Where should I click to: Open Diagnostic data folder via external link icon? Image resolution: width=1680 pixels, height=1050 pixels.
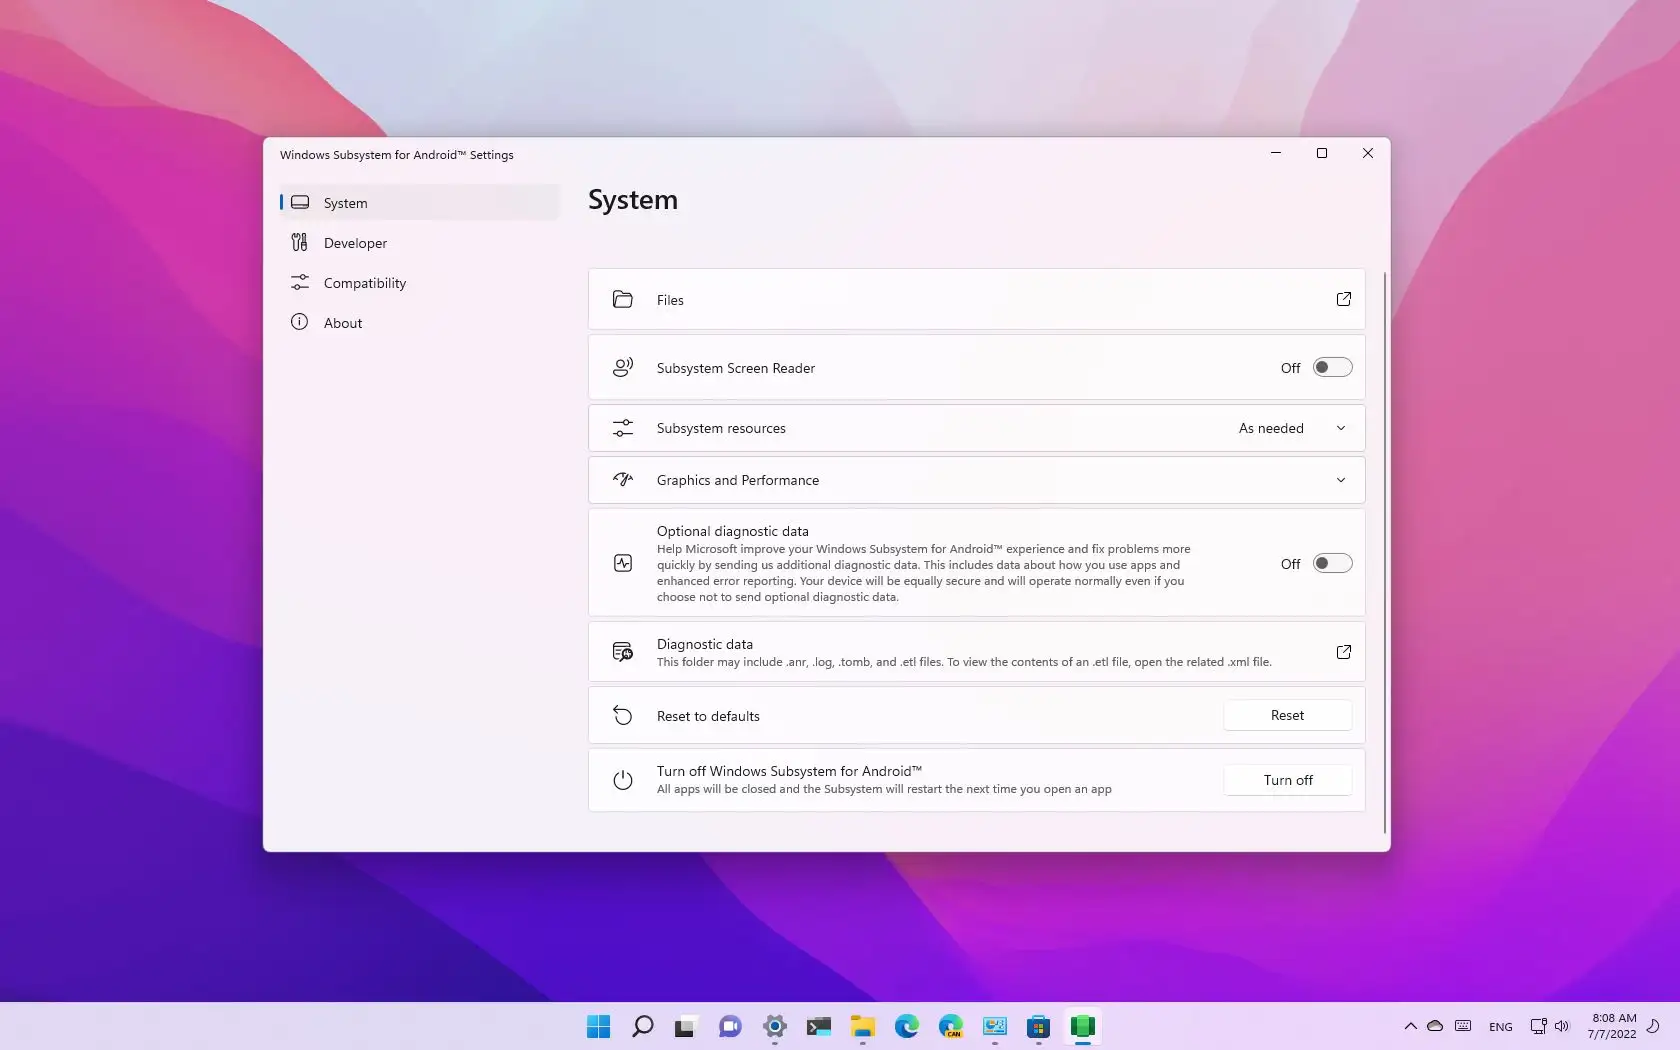(x=1343, y=651)
